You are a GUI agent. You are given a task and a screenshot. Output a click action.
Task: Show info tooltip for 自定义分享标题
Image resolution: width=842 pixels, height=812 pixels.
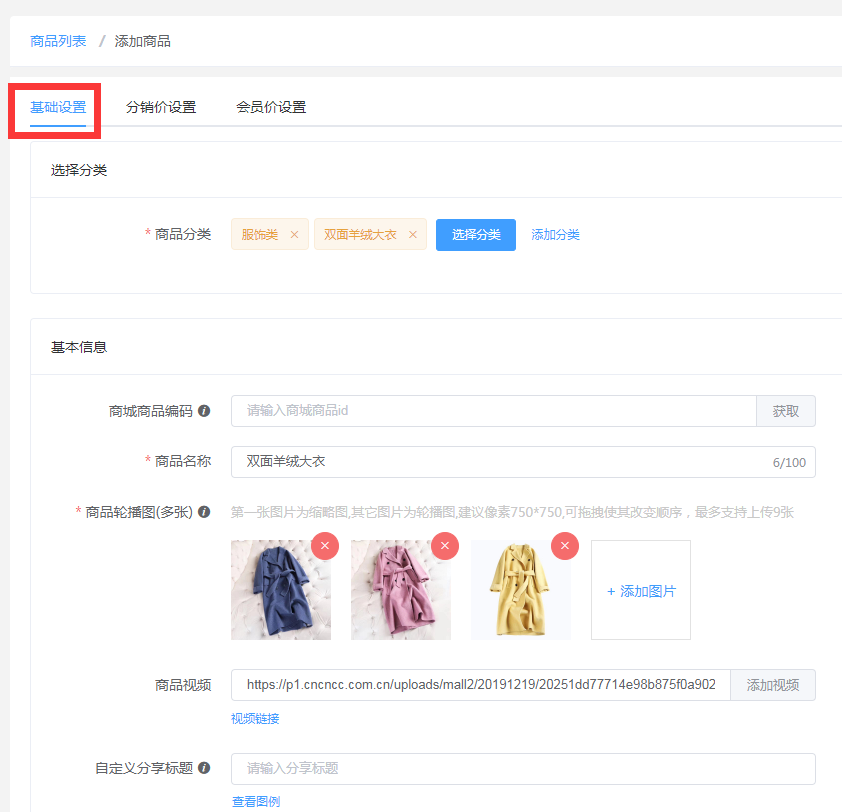(x=204, y=768)
